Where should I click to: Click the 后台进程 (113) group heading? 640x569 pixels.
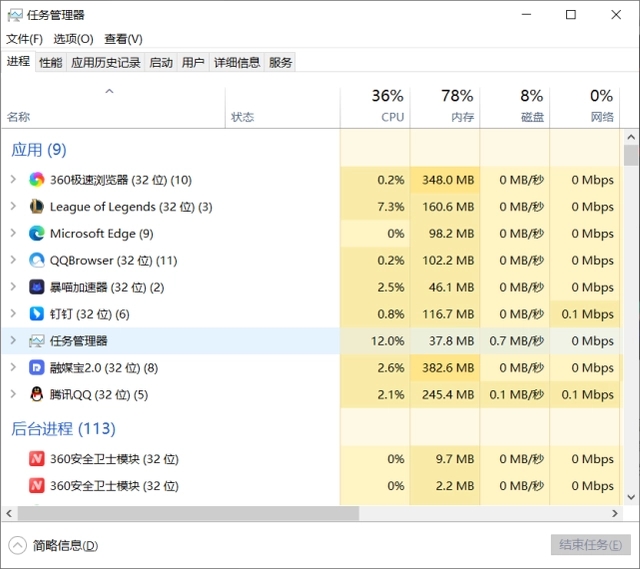63,429
